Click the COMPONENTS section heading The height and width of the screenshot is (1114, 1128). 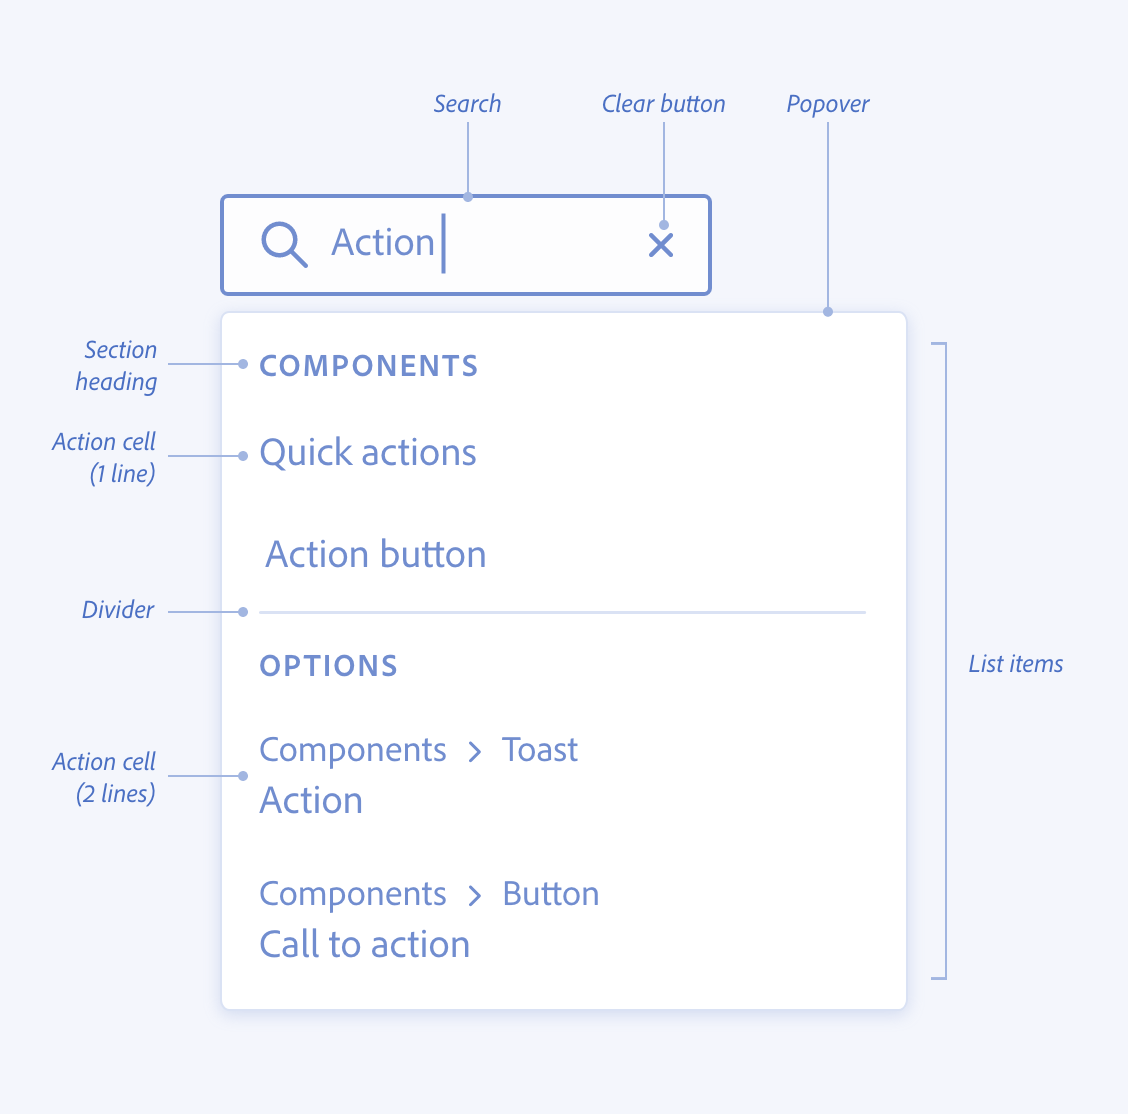tap(368, 366)
